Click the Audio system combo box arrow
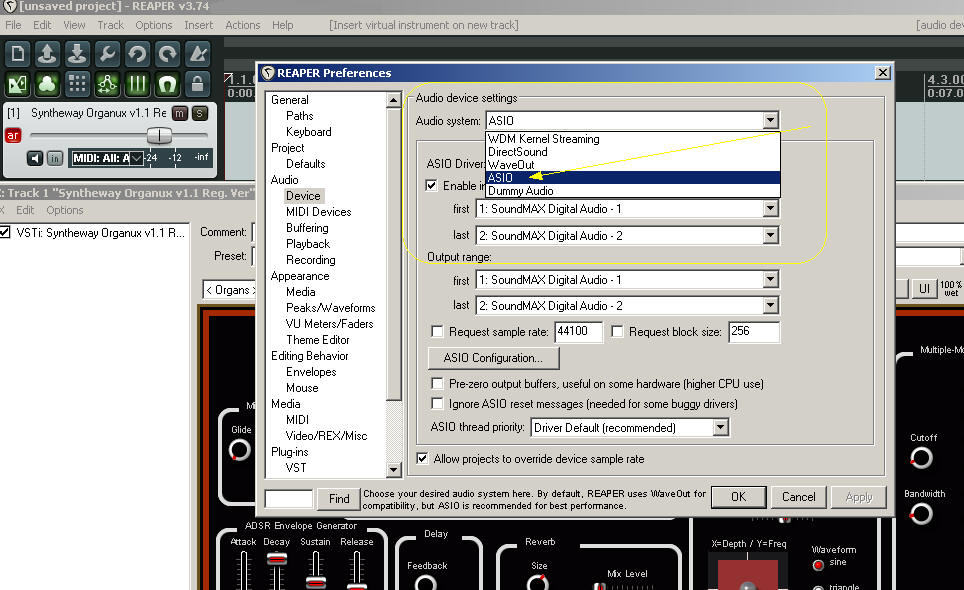Screen dimensions: 964x590 (x=770, y=120)
